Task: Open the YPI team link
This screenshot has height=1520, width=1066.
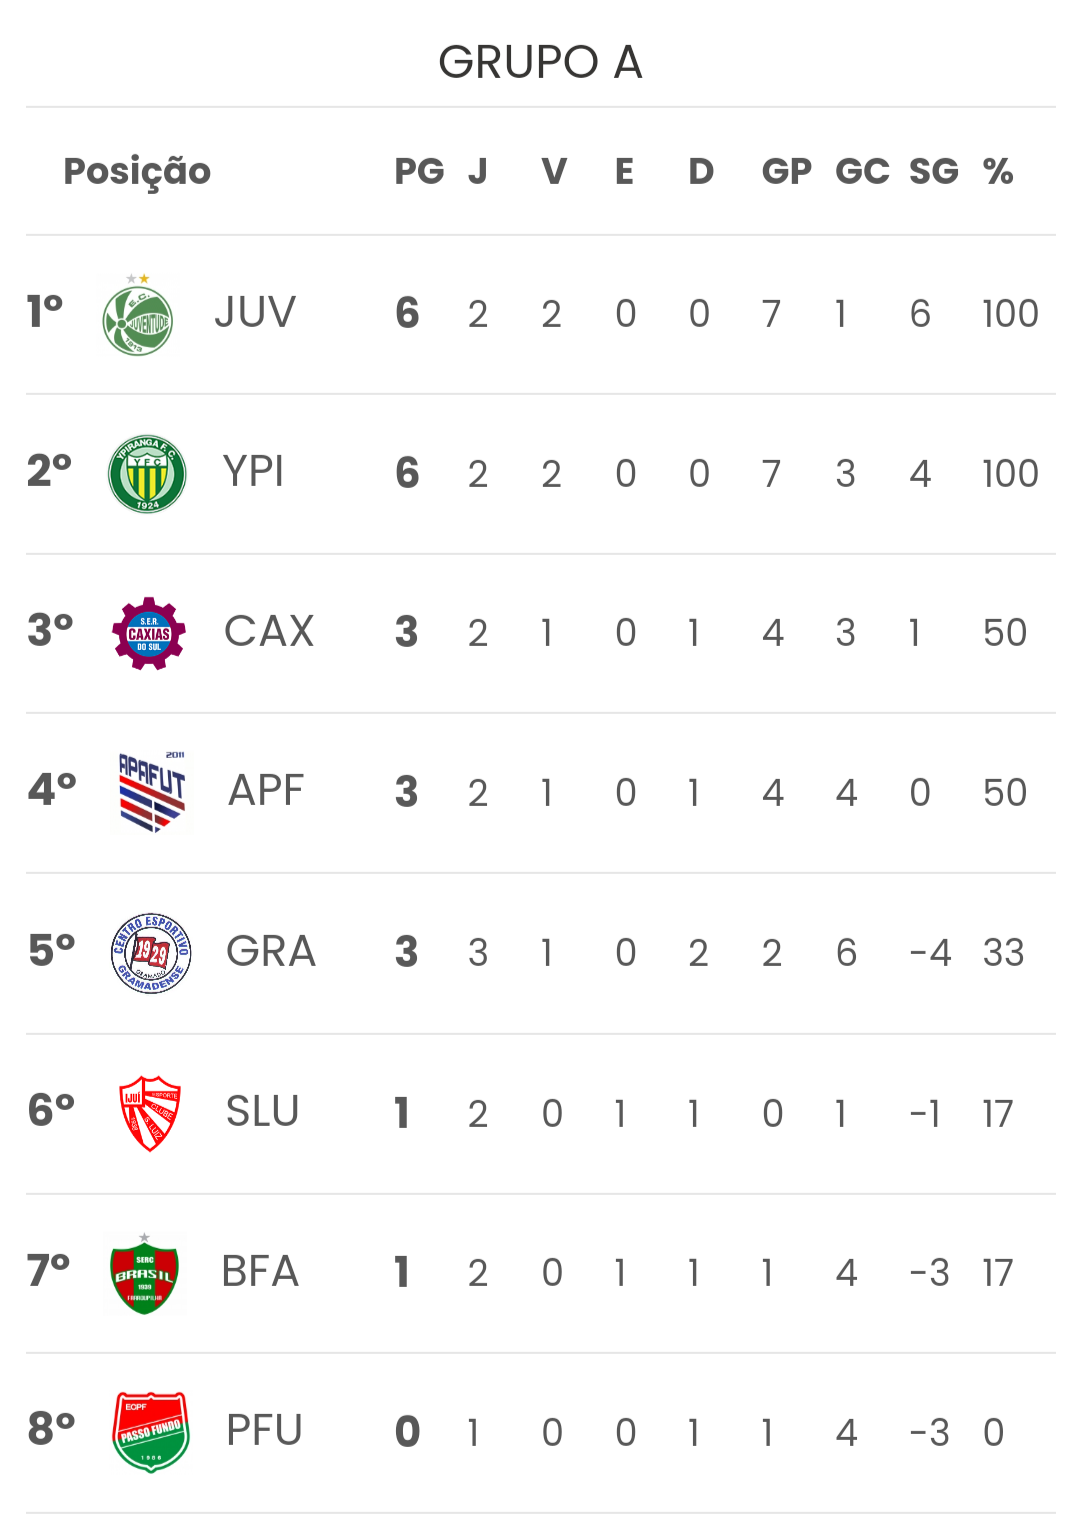Action: point(253,472)
